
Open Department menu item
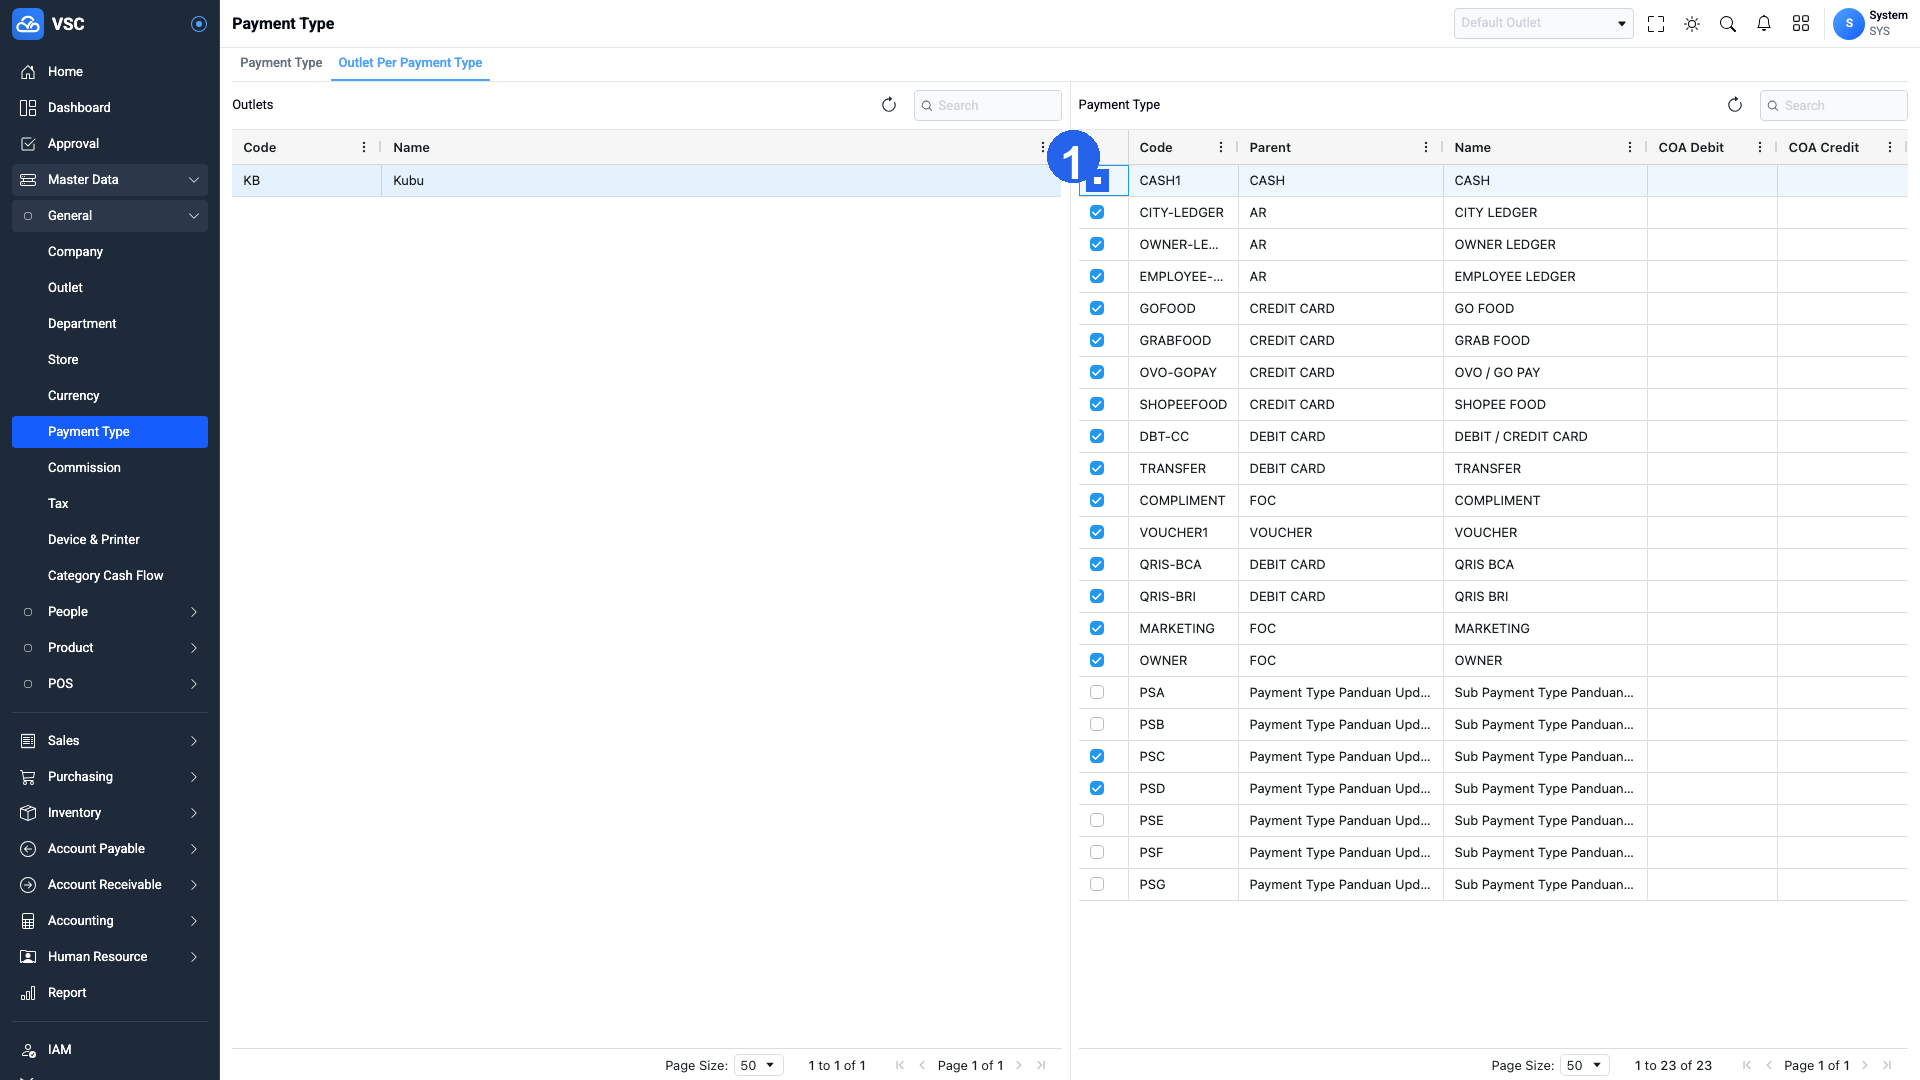(x=110, y=324)
